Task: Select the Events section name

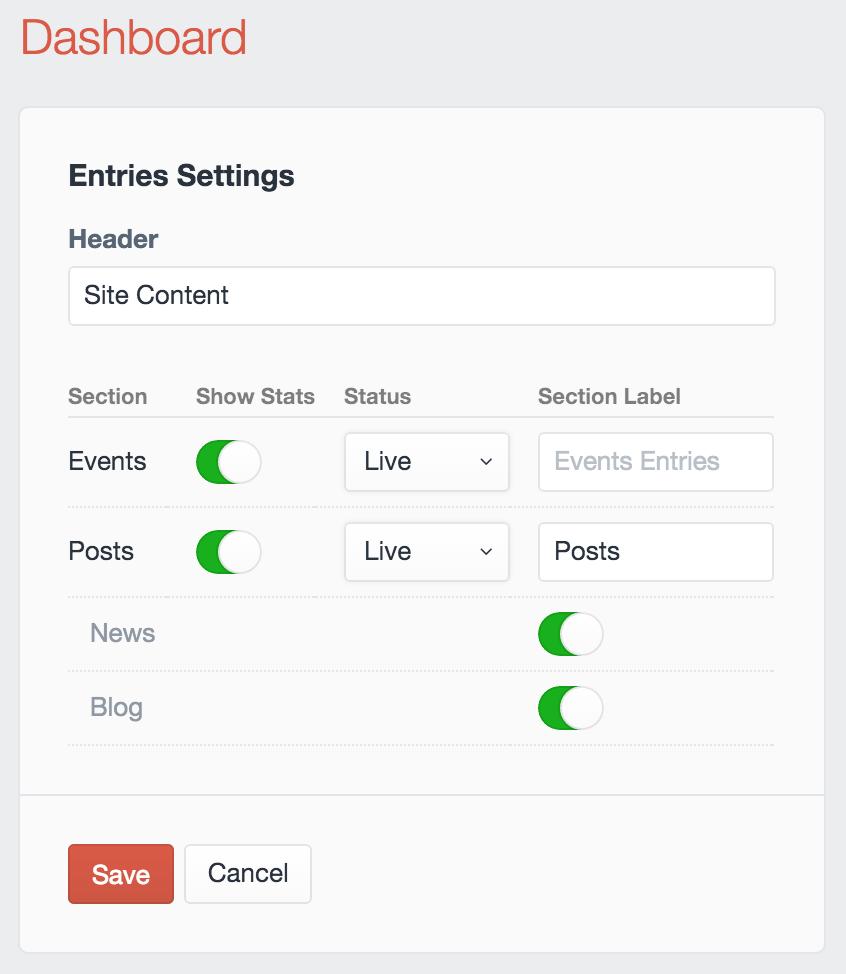Action: pos(107,462)
